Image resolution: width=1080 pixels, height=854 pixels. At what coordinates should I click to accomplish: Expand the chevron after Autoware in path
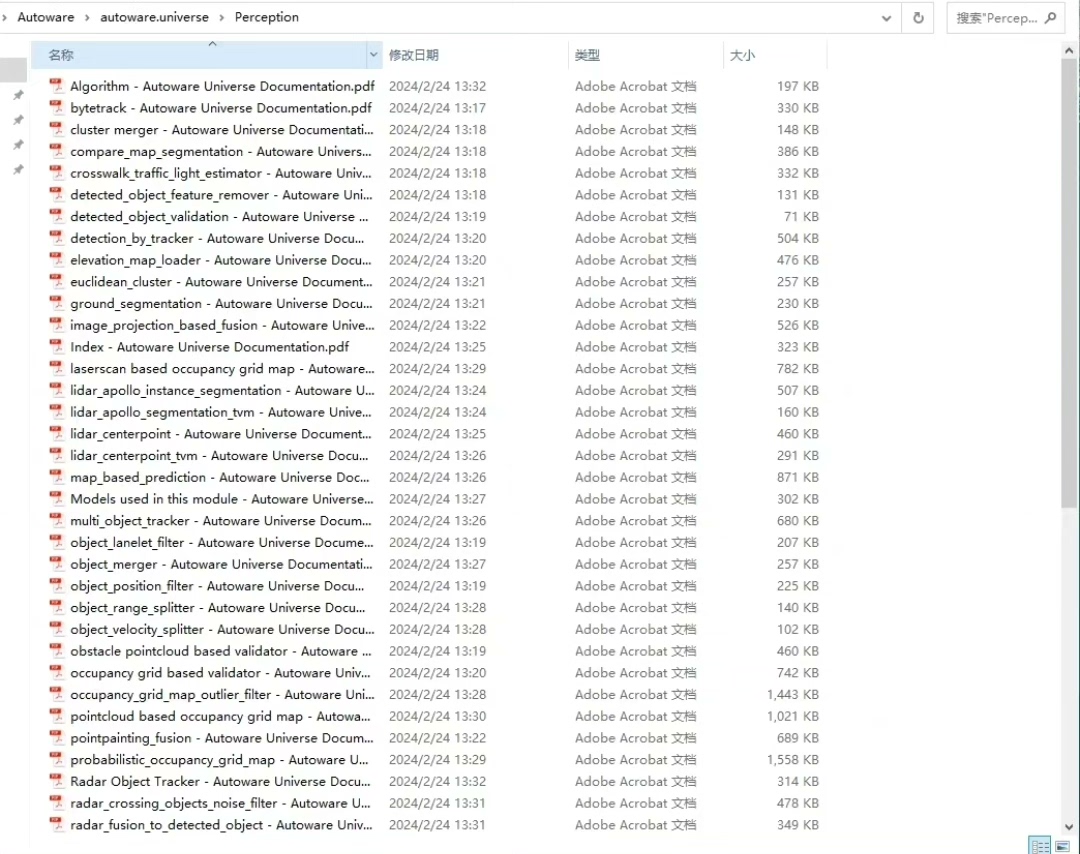coord(87,17)
